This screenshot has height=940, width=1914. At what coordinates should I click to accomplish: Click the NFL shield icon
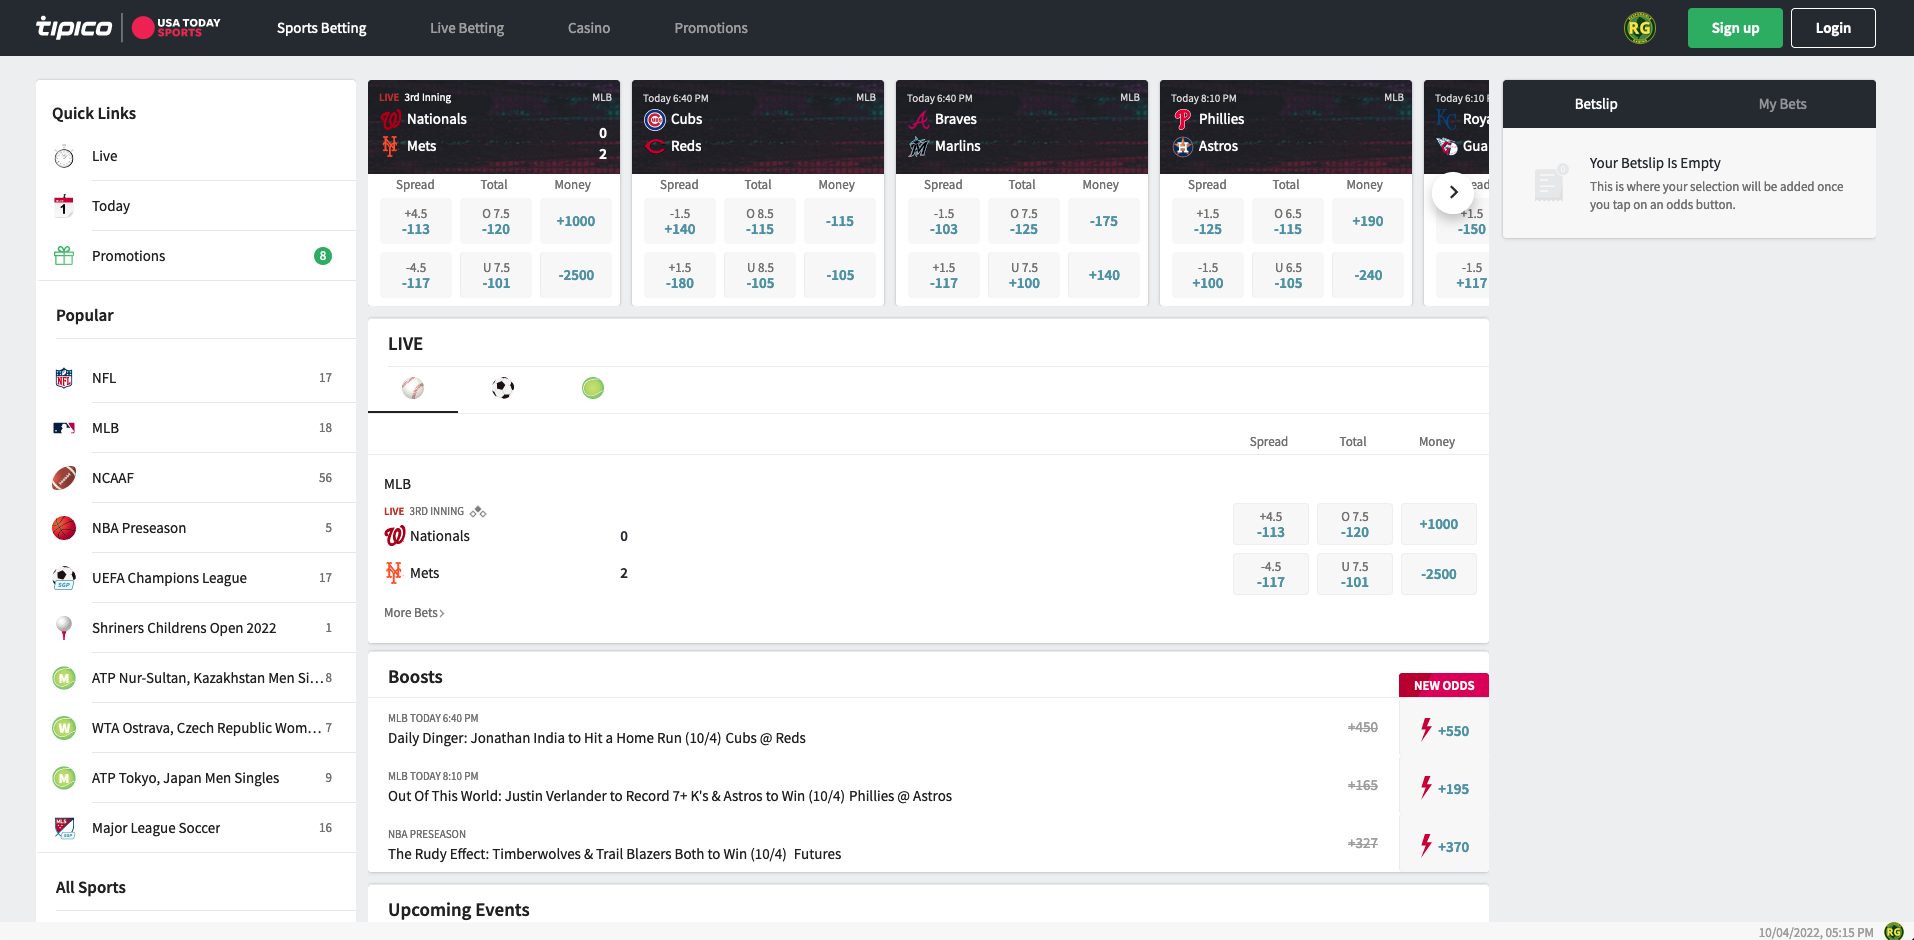click(x=64, y=378)
